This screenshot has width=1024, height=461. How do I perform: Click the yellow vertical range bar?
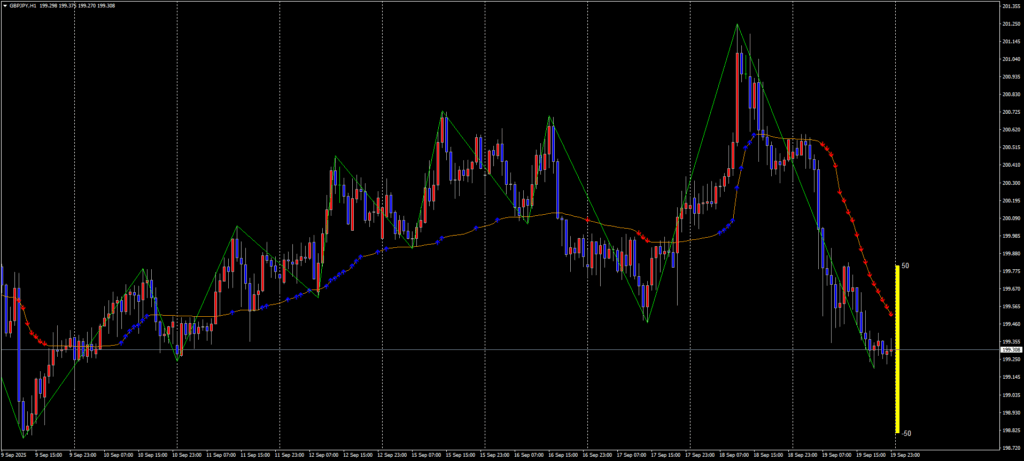click(897, 350)
